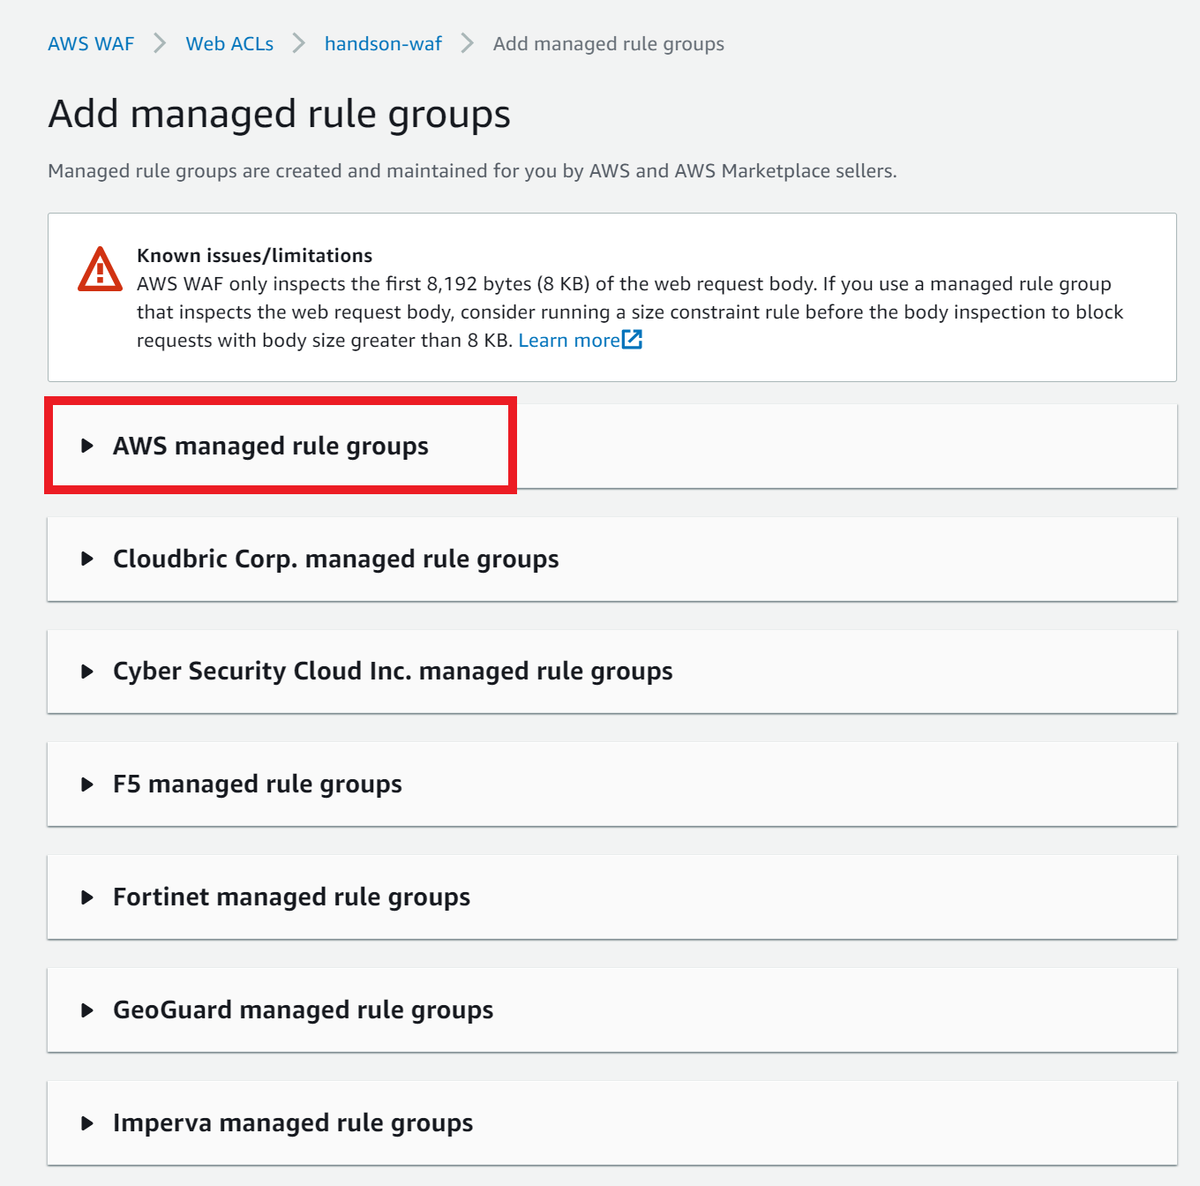Image resolution: width=1200 pixels, height=1186 pixels.
Task: Expand GeoGuard managed rule groups triangle
Action: 87,1010
